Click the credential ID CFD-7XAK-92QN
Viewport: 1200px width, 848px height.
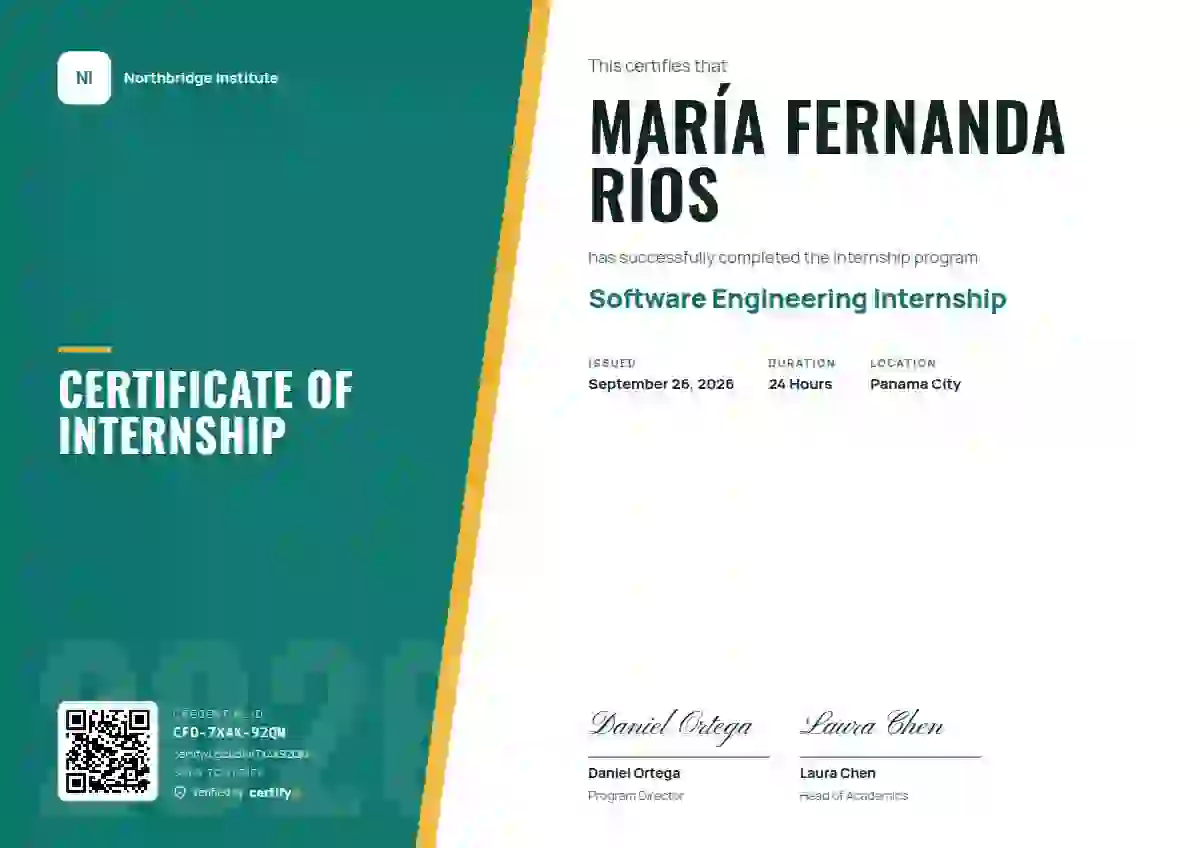229,733
